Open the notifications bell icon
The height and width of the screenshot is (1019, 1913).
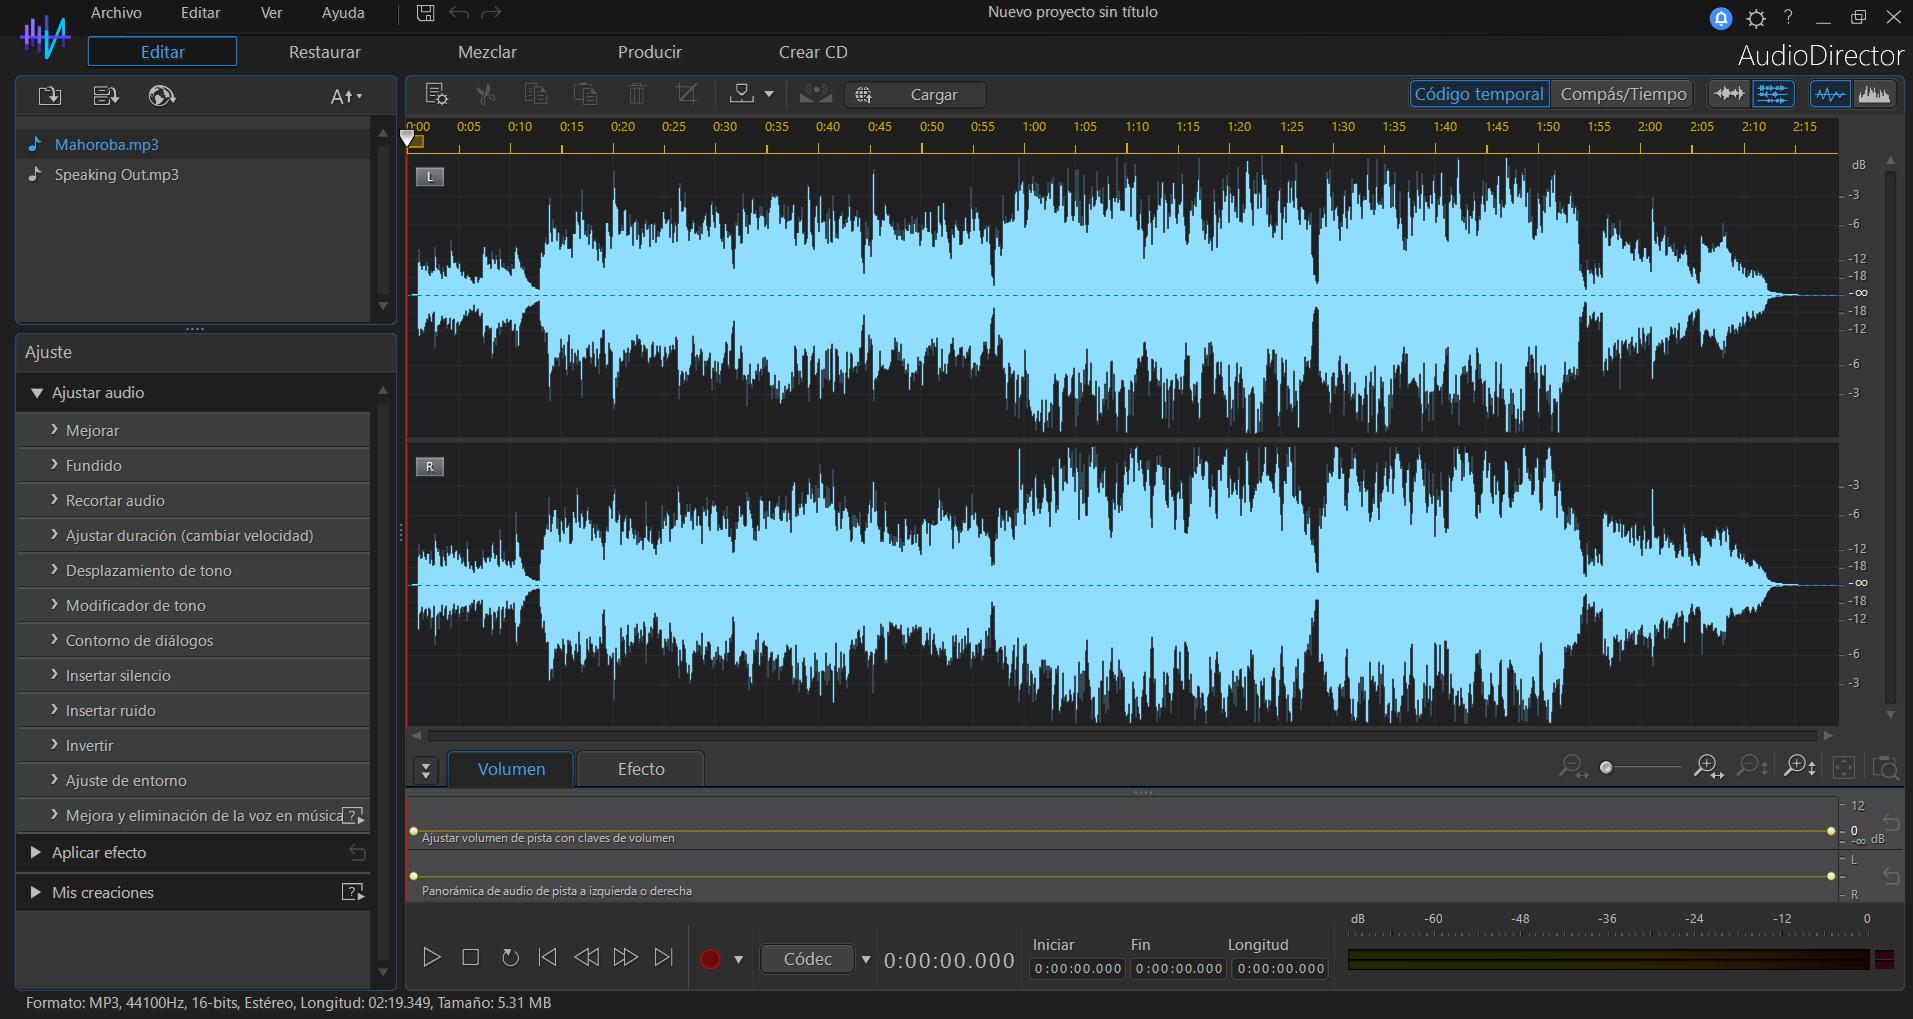(x=1721, y=18)
